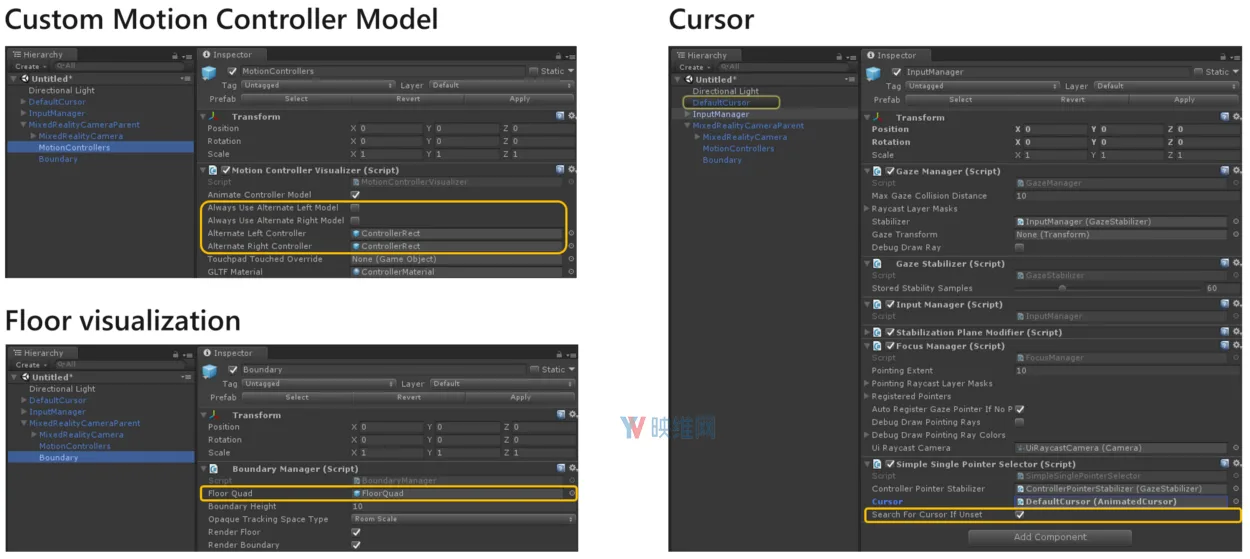
Task: Click object picker circle beside Floor Quad field
Action: coord(572,493)
